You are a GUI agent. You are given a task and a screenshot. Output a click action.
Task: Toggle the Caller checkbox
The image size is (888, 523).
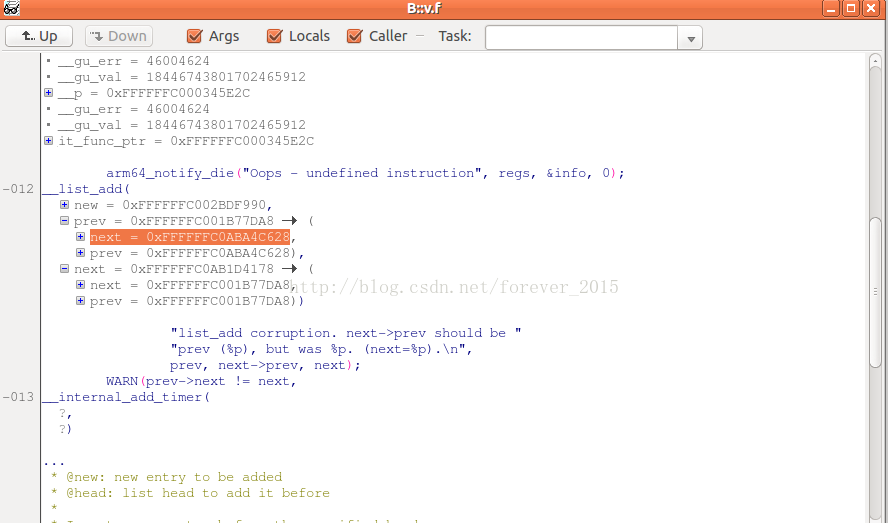[355, 36]
